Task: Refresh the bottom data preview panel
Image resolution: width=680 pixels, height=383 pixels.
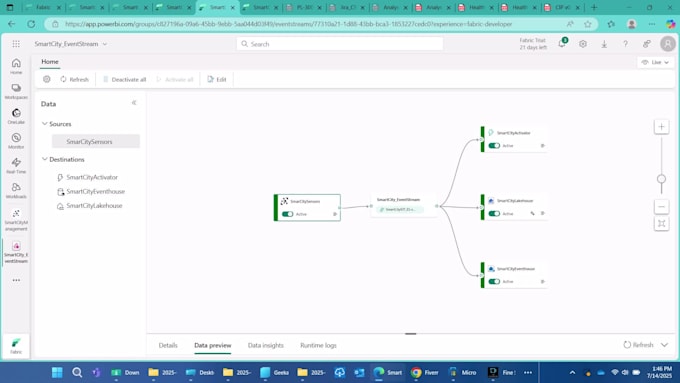Action: pyautogui.click(x=638, y=345)
